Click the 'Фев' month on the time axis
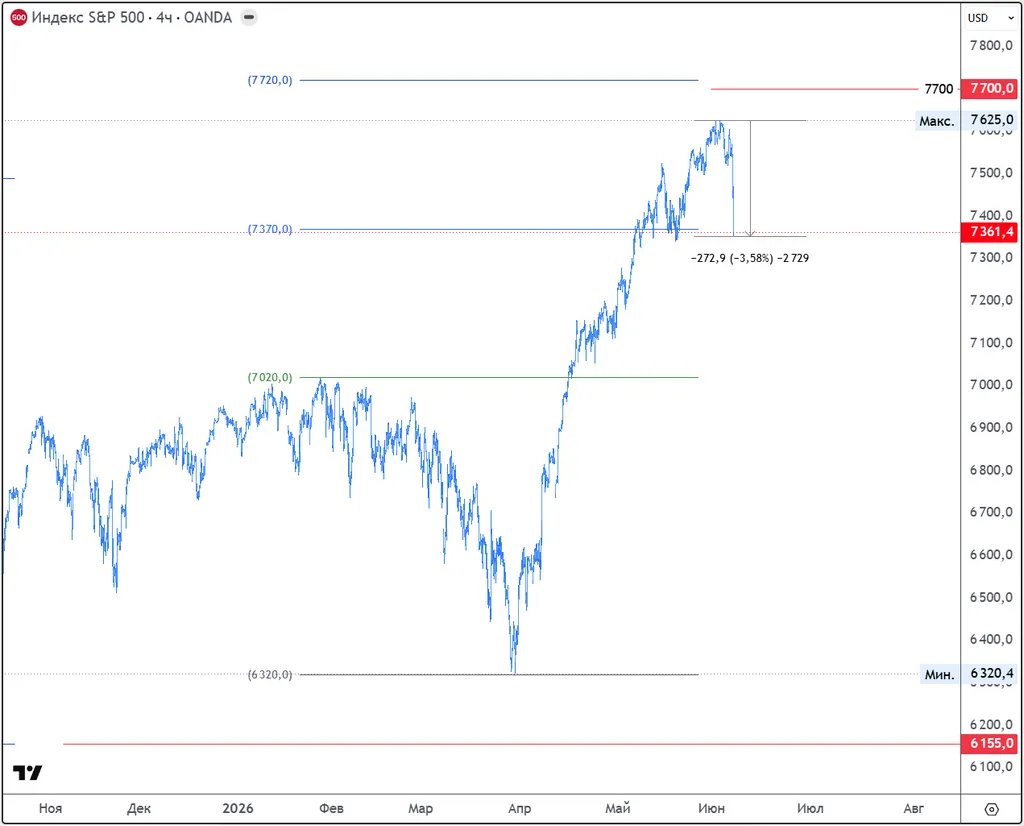 coord(331,808)
